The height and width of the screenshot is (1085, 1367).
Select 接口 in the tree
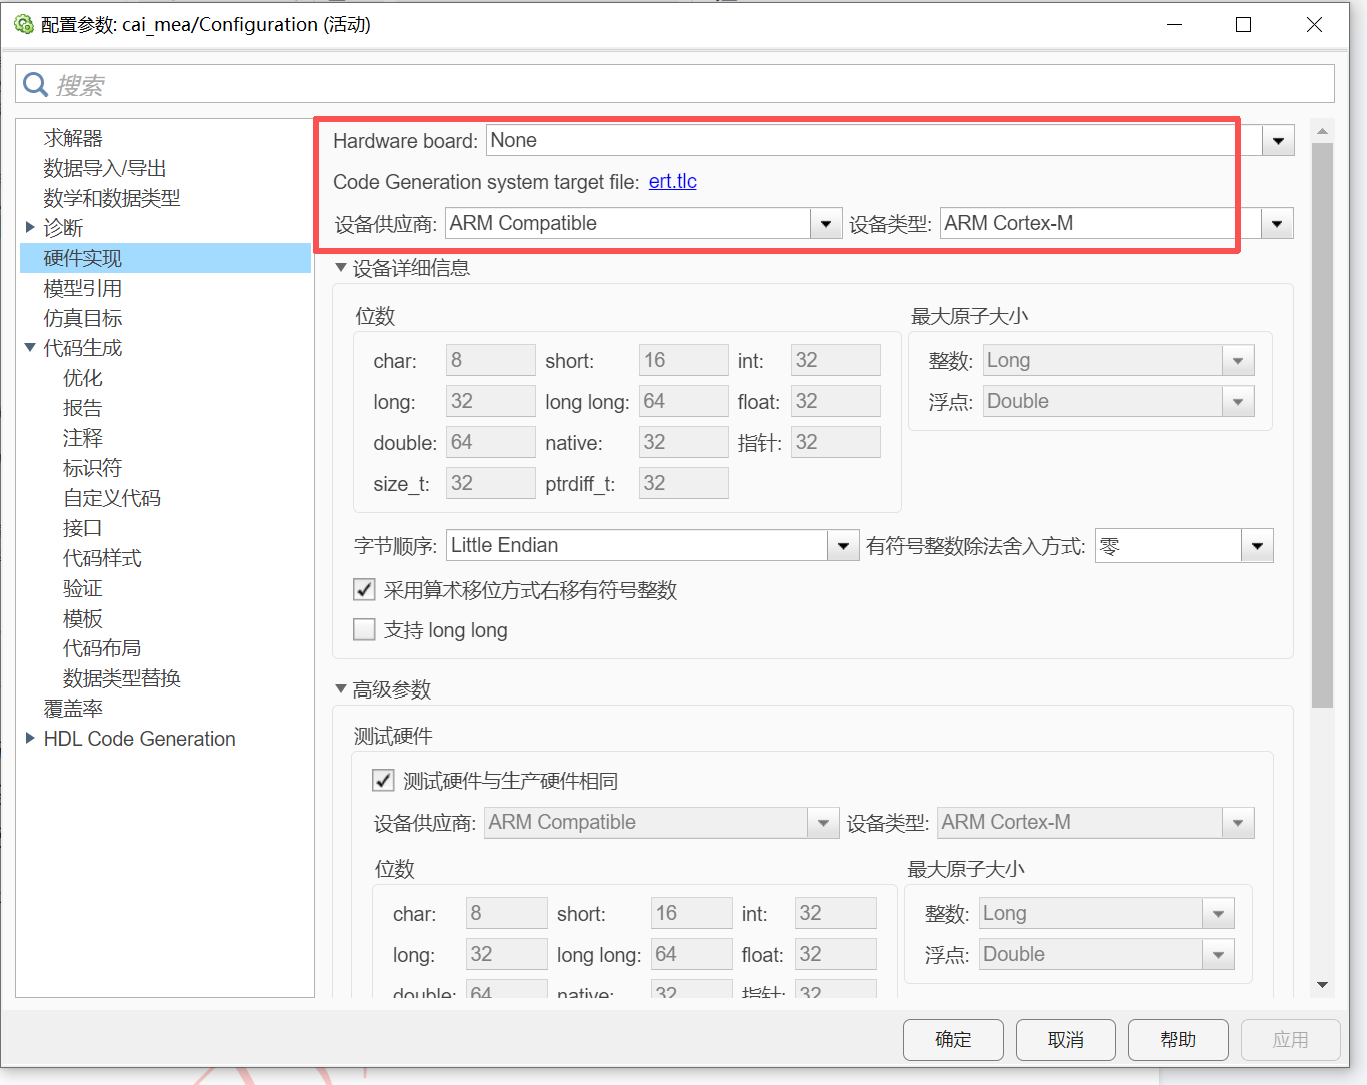coord(83,528)
